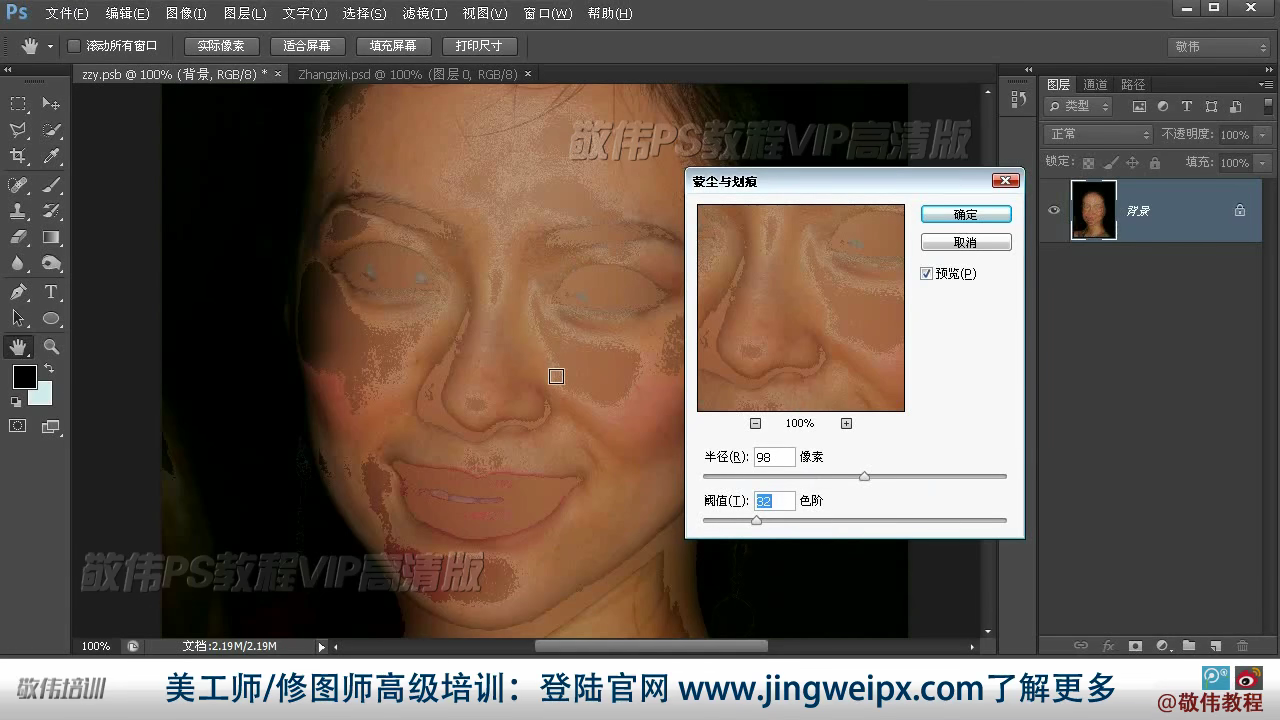Toggle smart object layer filter

tap(1235, 107)
